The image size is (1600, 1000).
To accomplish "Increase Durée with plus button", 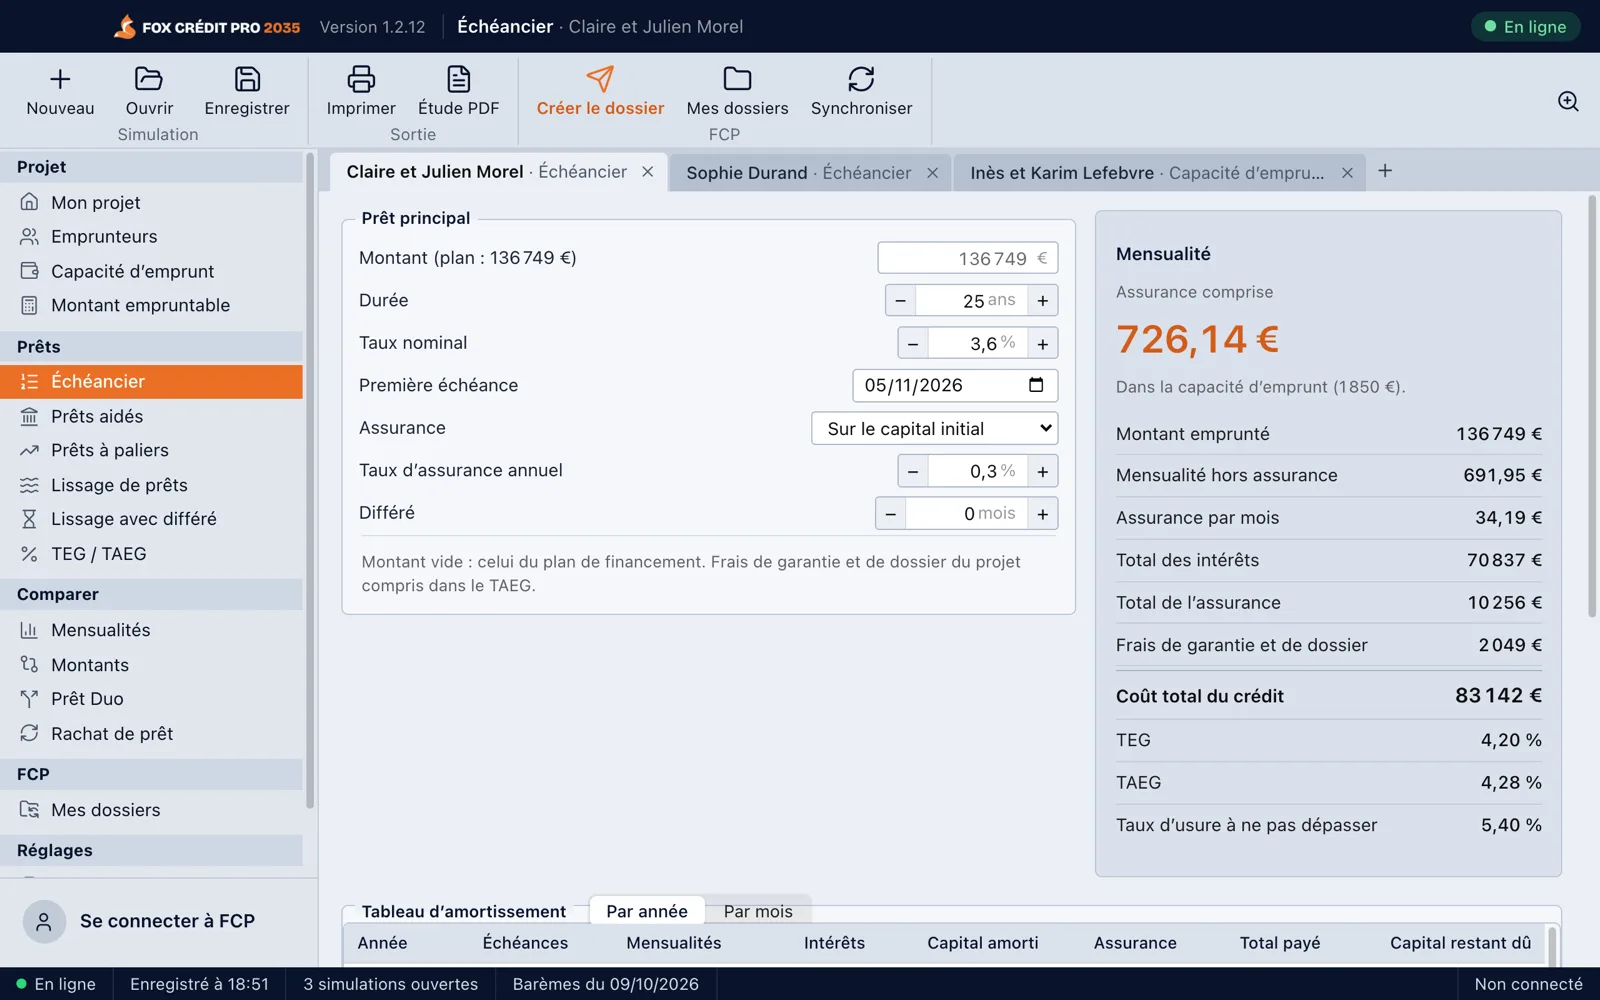I will point(1043,300).
